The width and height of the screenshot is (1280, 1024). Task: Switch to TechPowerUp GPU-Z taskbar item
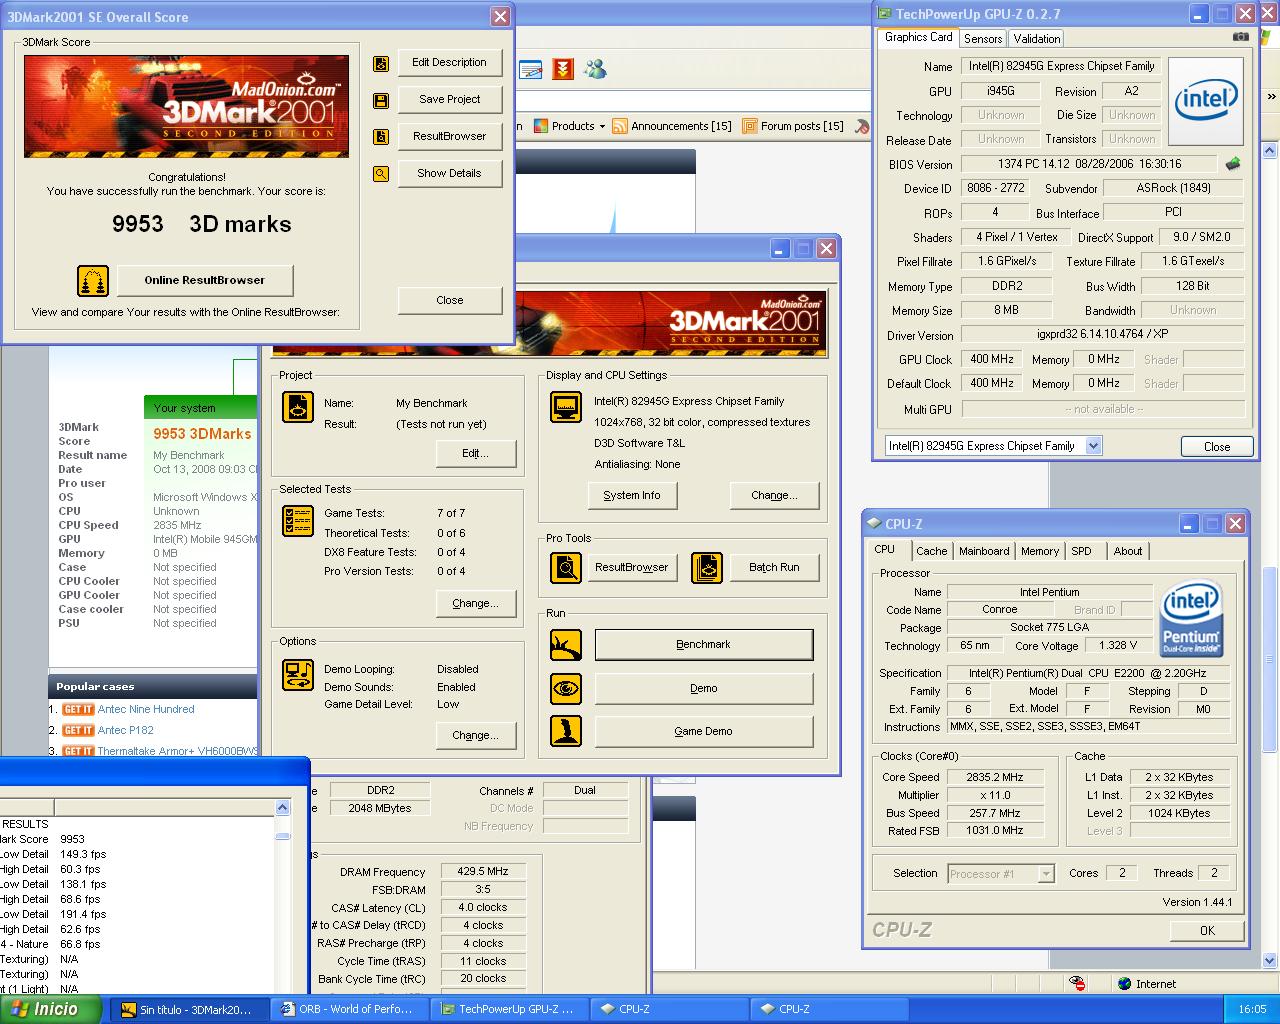click(508, 1009)
